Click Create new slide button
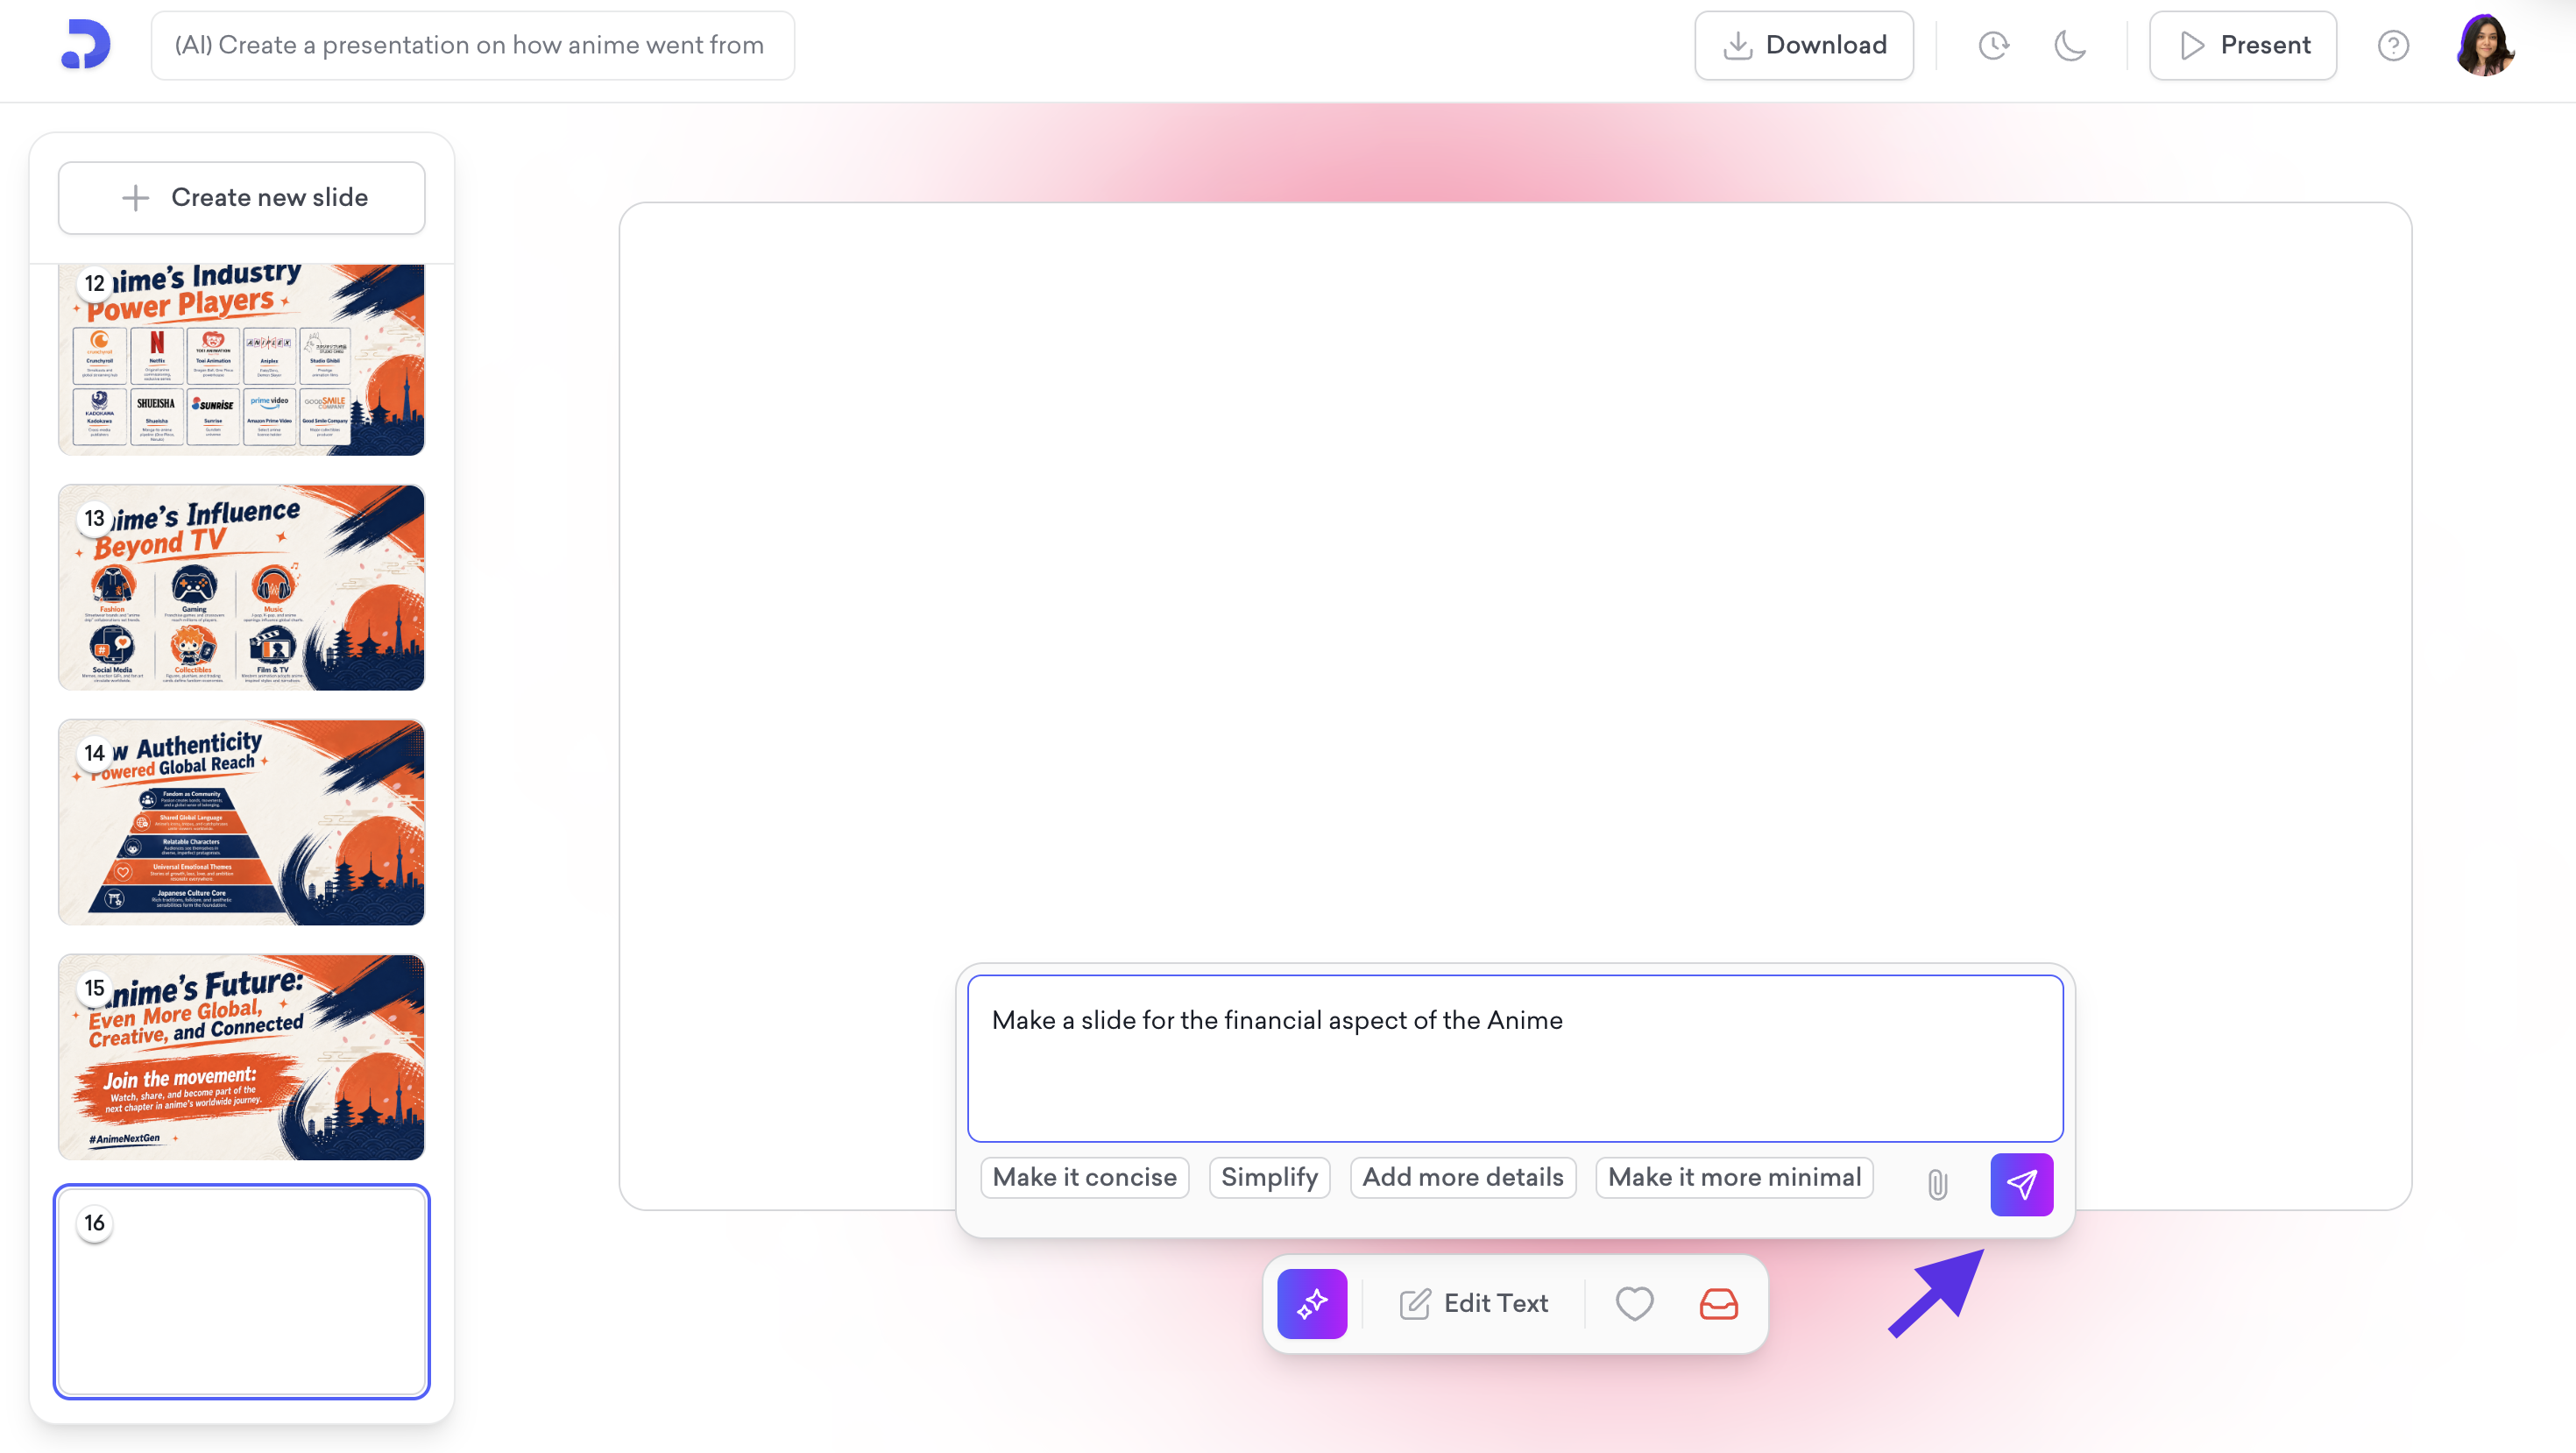Image resolution: width=2576 pixels, height=1453 pixels. [242, 197]
